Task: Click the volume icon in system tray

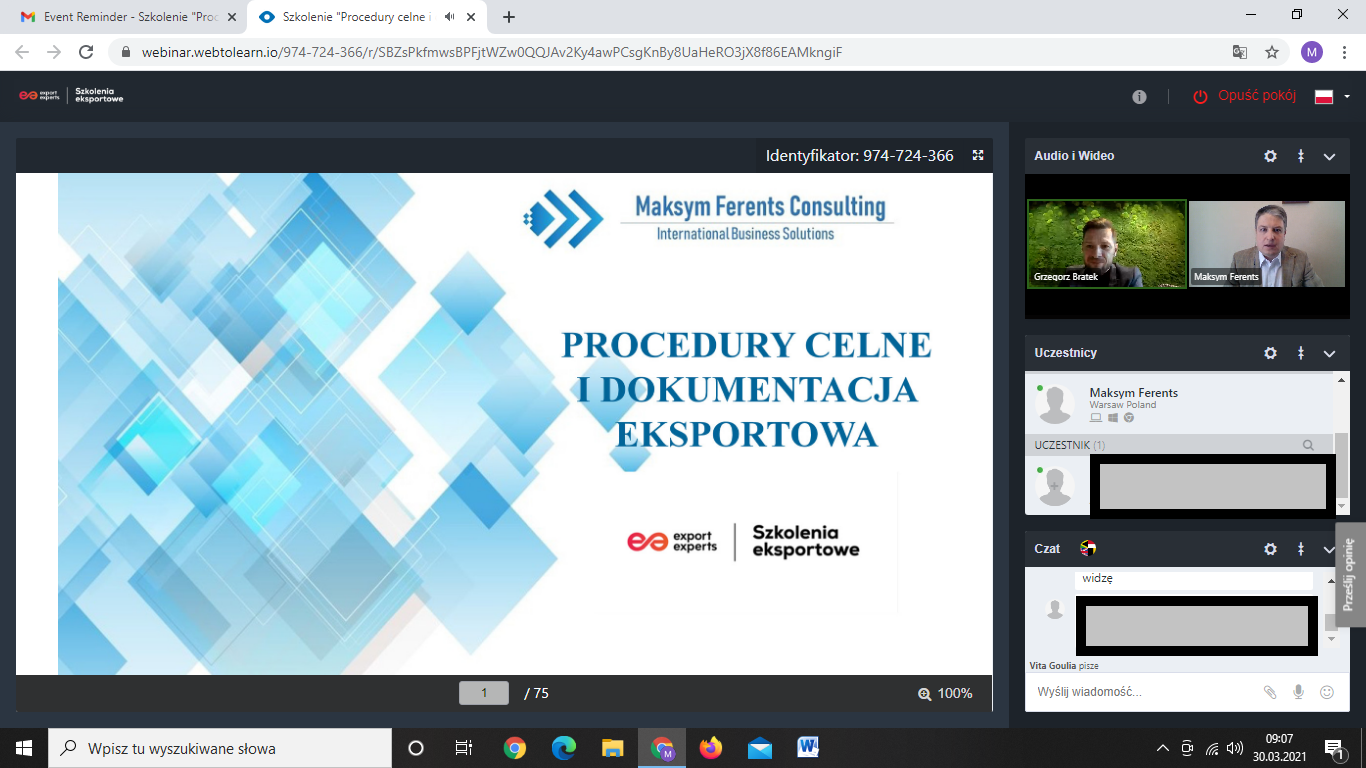Action: (1235, 748)
